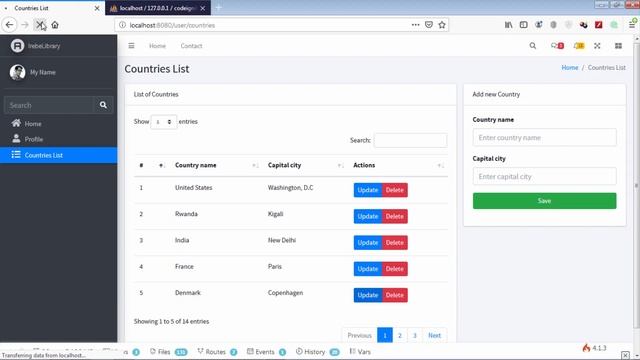Update the France row
The height and width of the screenshot is (360, 640).
tap(368, 269)
